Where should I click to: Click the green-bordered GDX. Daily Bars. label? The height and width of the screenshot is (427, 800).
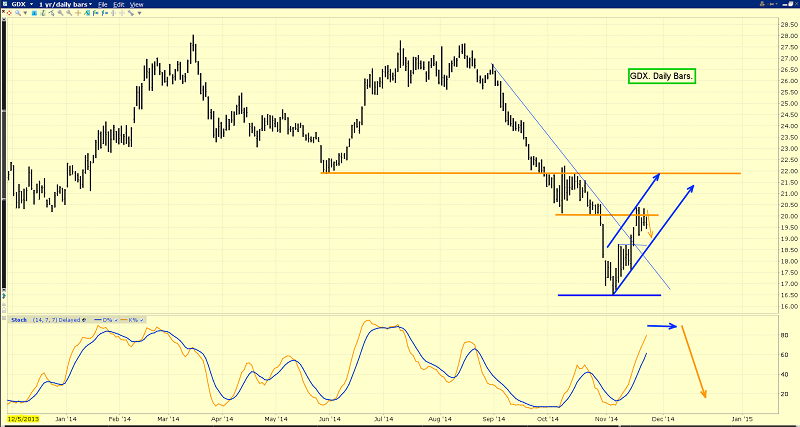pos(663,75)
